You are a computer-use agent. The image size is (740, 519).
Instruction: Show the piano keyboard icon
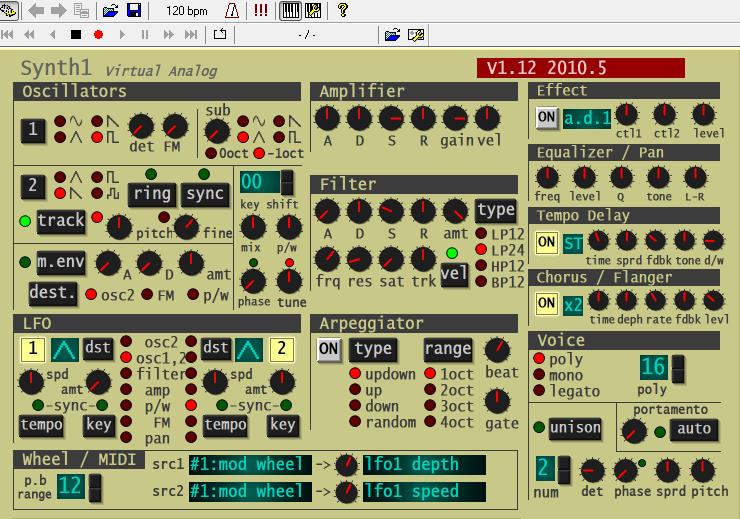(x=290, y=10)
